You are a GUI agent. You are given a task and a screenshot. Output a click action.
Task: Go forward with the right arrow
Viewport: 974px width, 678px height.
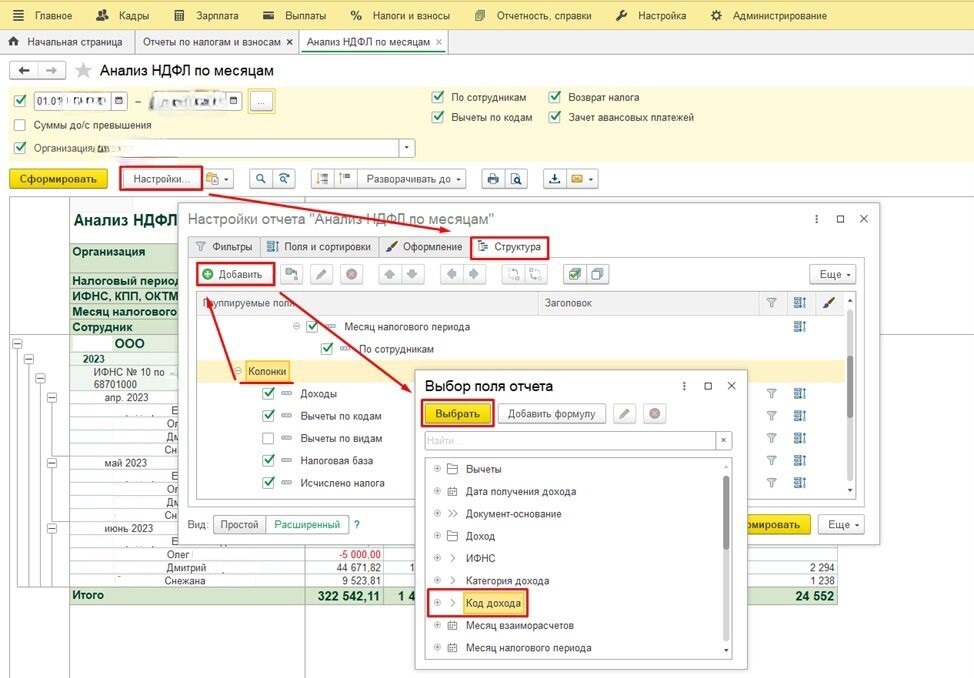pos(52,70)
